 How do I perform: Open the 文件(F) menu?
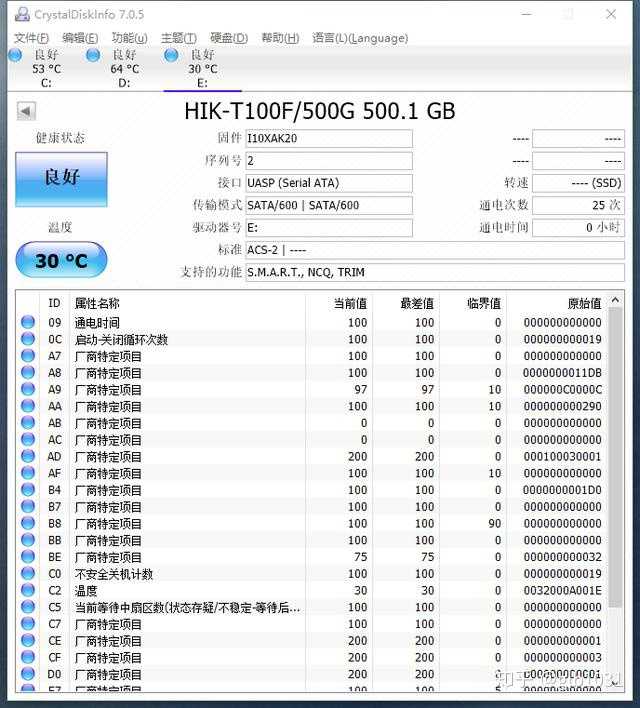click(x=31, y=38)
